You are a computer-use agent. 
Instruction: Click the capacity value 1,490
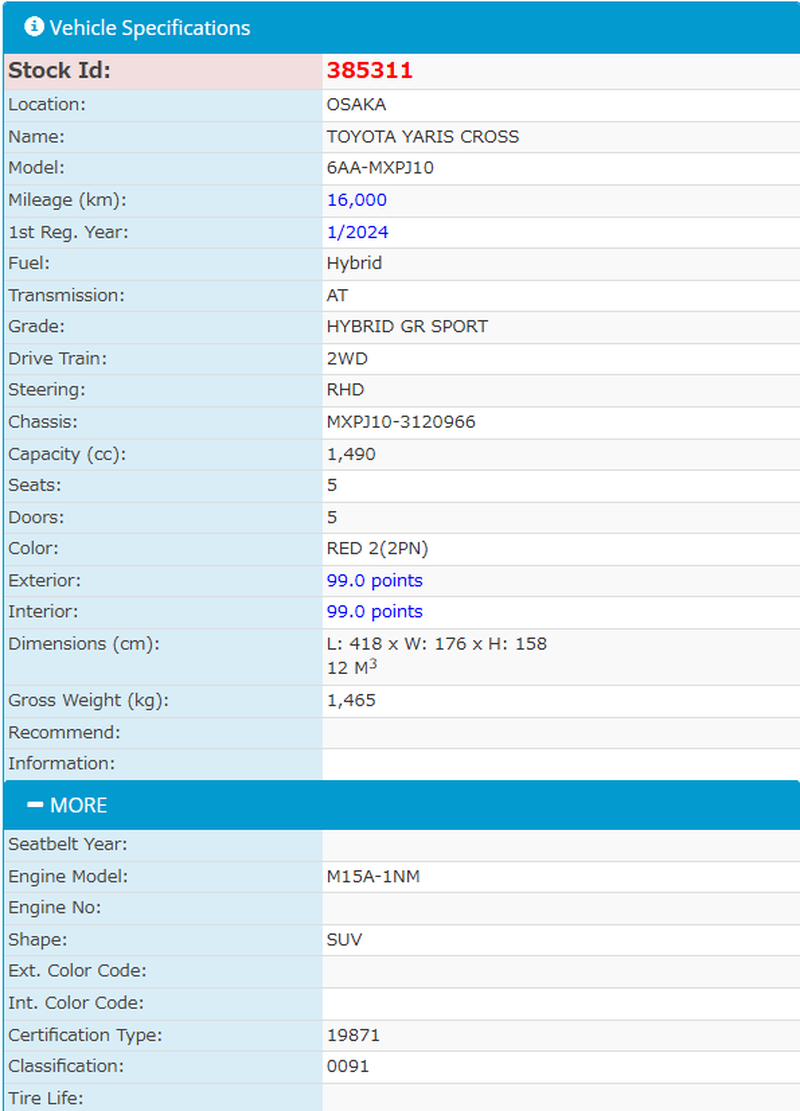click(x=351, y=454)
